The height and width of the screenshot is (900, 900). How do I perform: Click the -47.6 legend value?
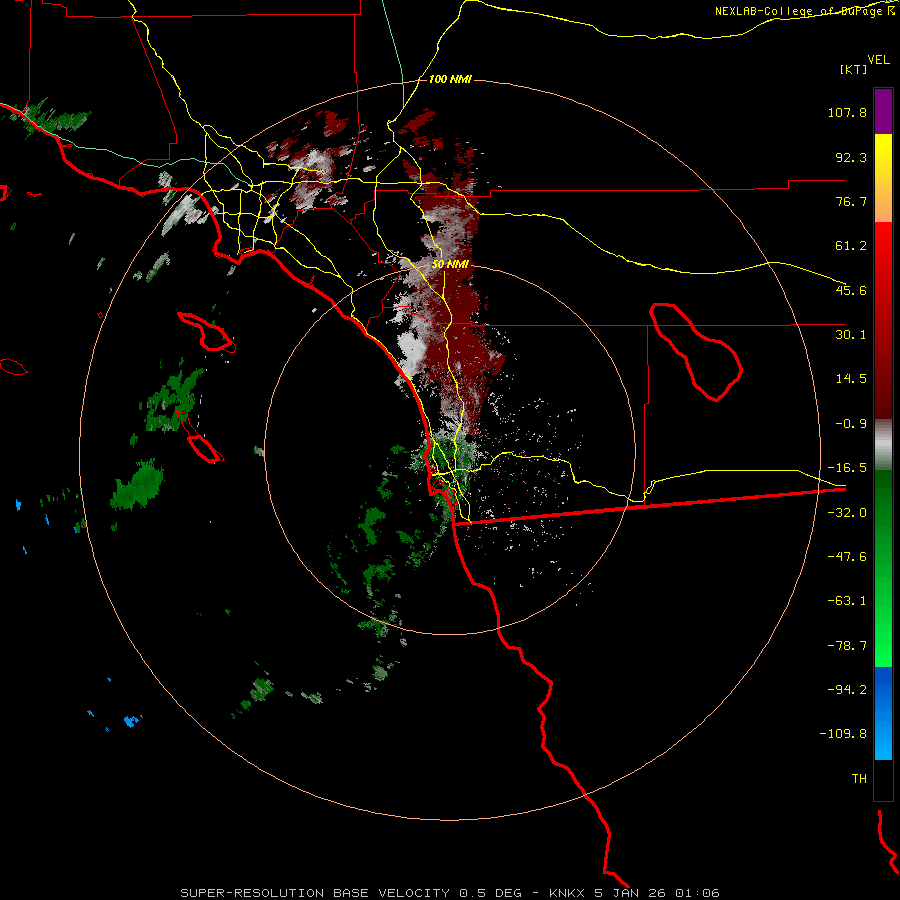click(x=847, y=557)
